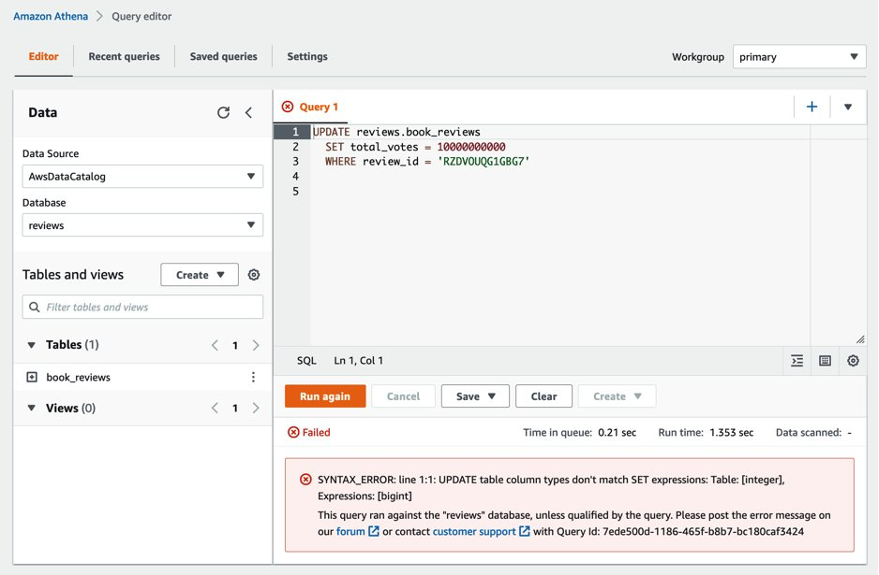879x575 pixels.
Task: Open Tables and views settings gear
Action: (254, 275)
